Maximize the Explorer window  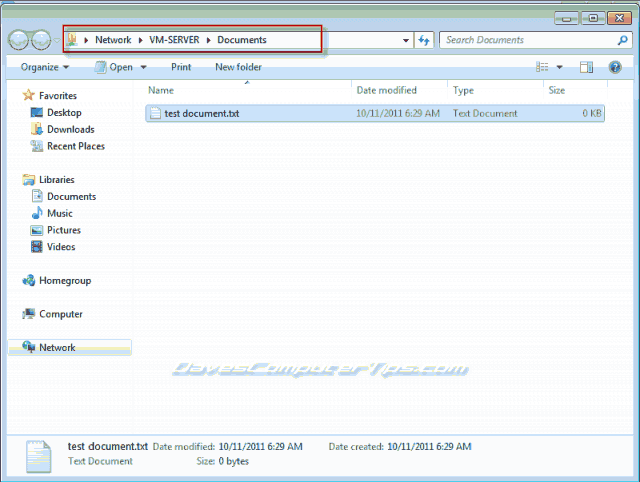tap(593, 18)
